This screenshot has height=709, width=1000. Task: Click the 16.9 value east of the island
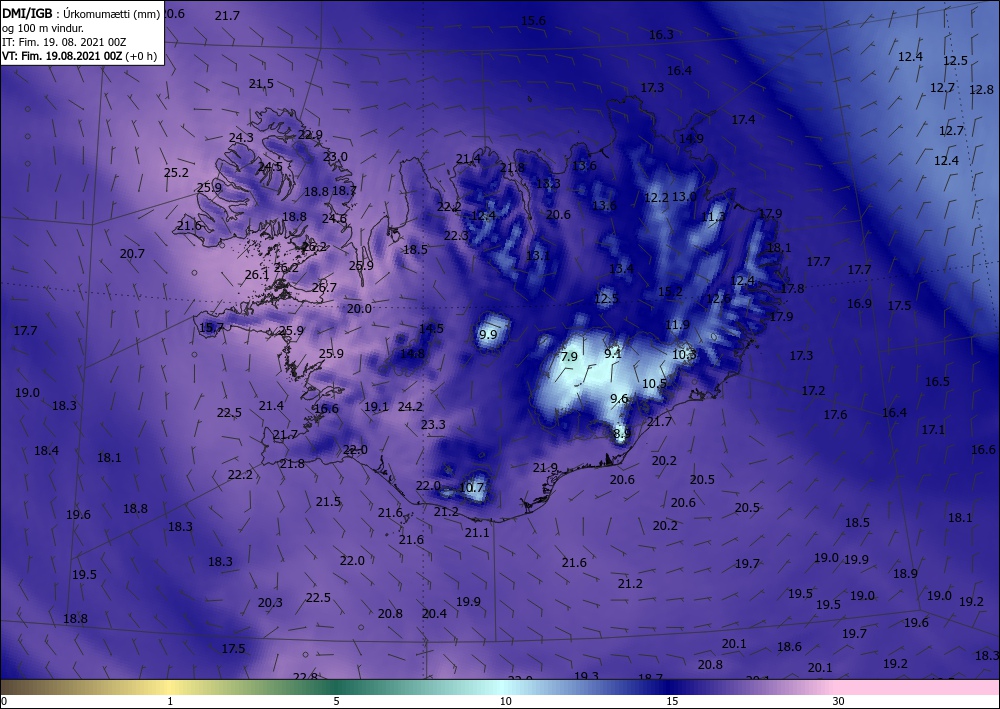point(859,303)
